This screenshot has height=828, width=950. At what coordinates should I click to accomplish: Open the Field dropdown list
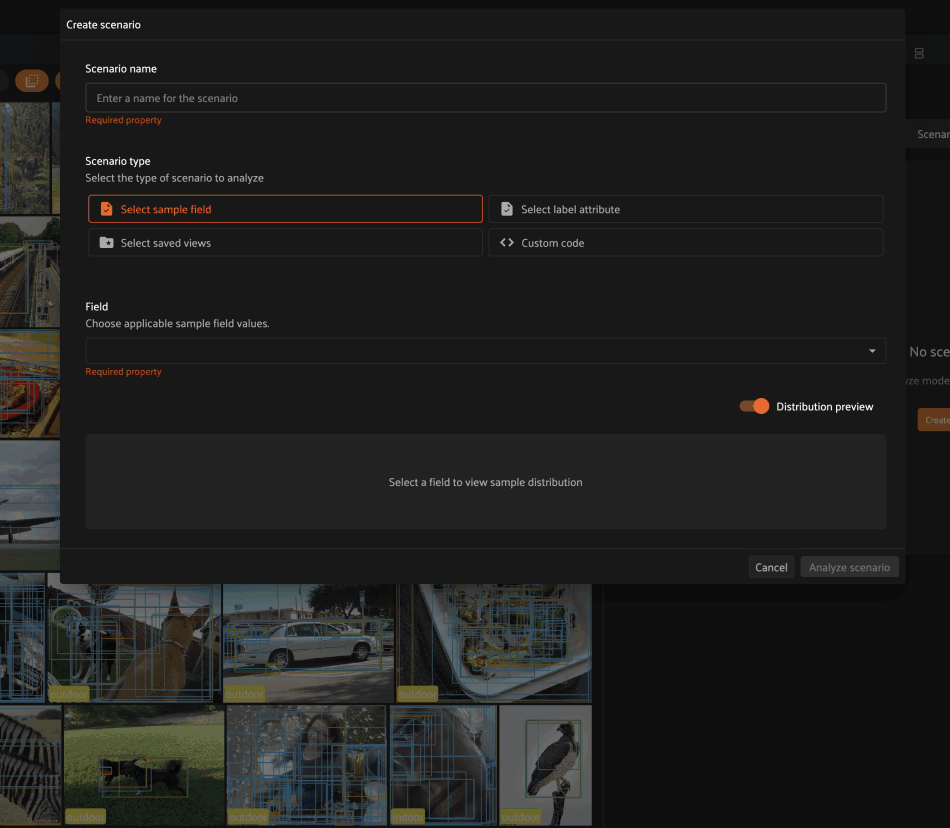485,351
